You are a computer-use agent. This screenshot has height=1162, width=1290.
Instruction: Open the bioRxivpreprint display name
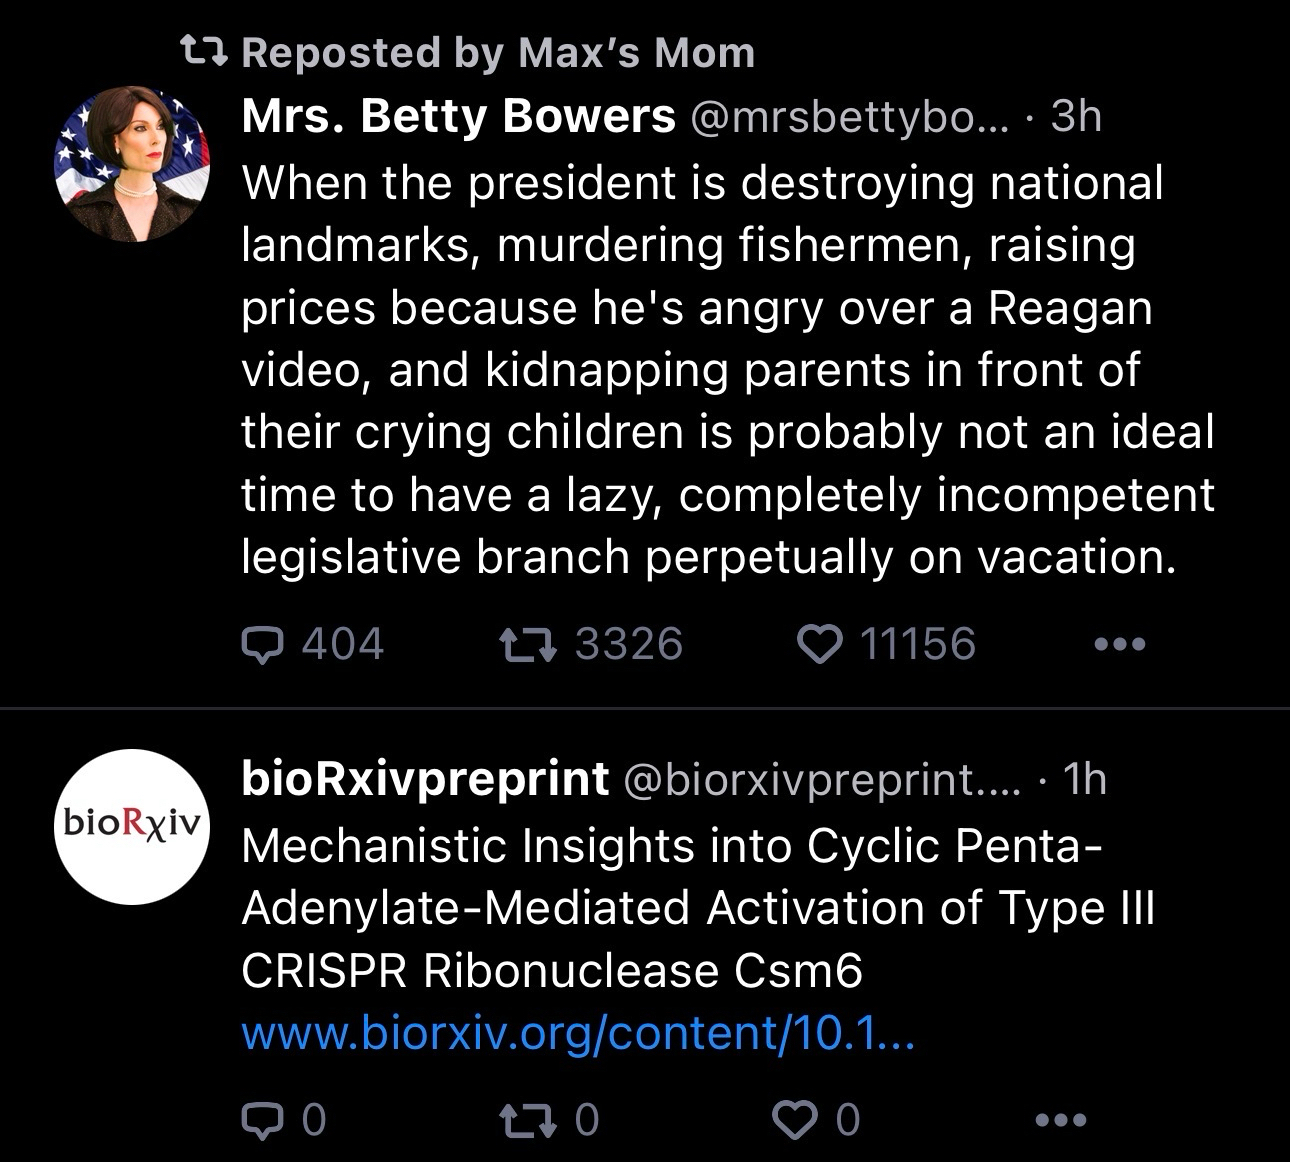[x=425, y=778]
